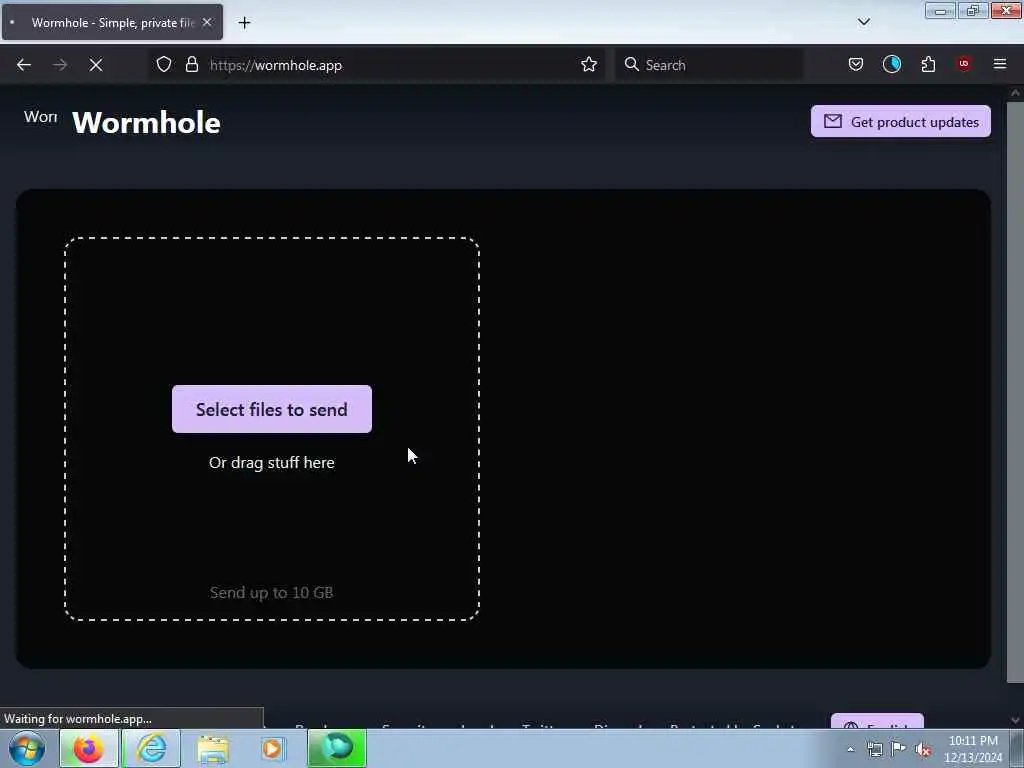Open a new browser tab
The image size is (1024, 768).
point(244,23)
